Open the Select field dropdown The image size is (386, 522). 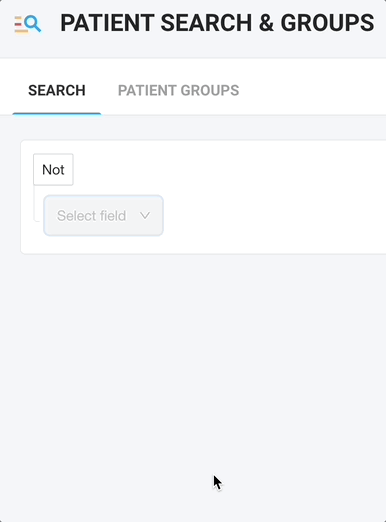click(103, 216)
